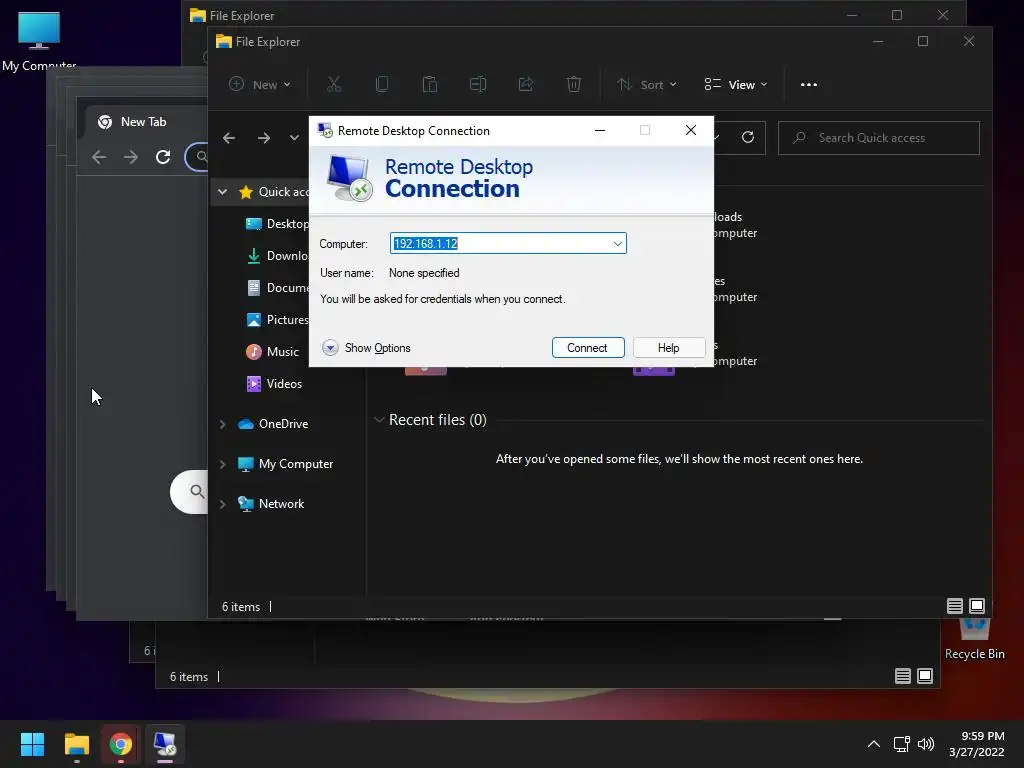The width and height of the screenshot is (1024, 768).
Task: Switch to large thumbnails view in front File Explorer status bar
Action: tap(976, 606)
